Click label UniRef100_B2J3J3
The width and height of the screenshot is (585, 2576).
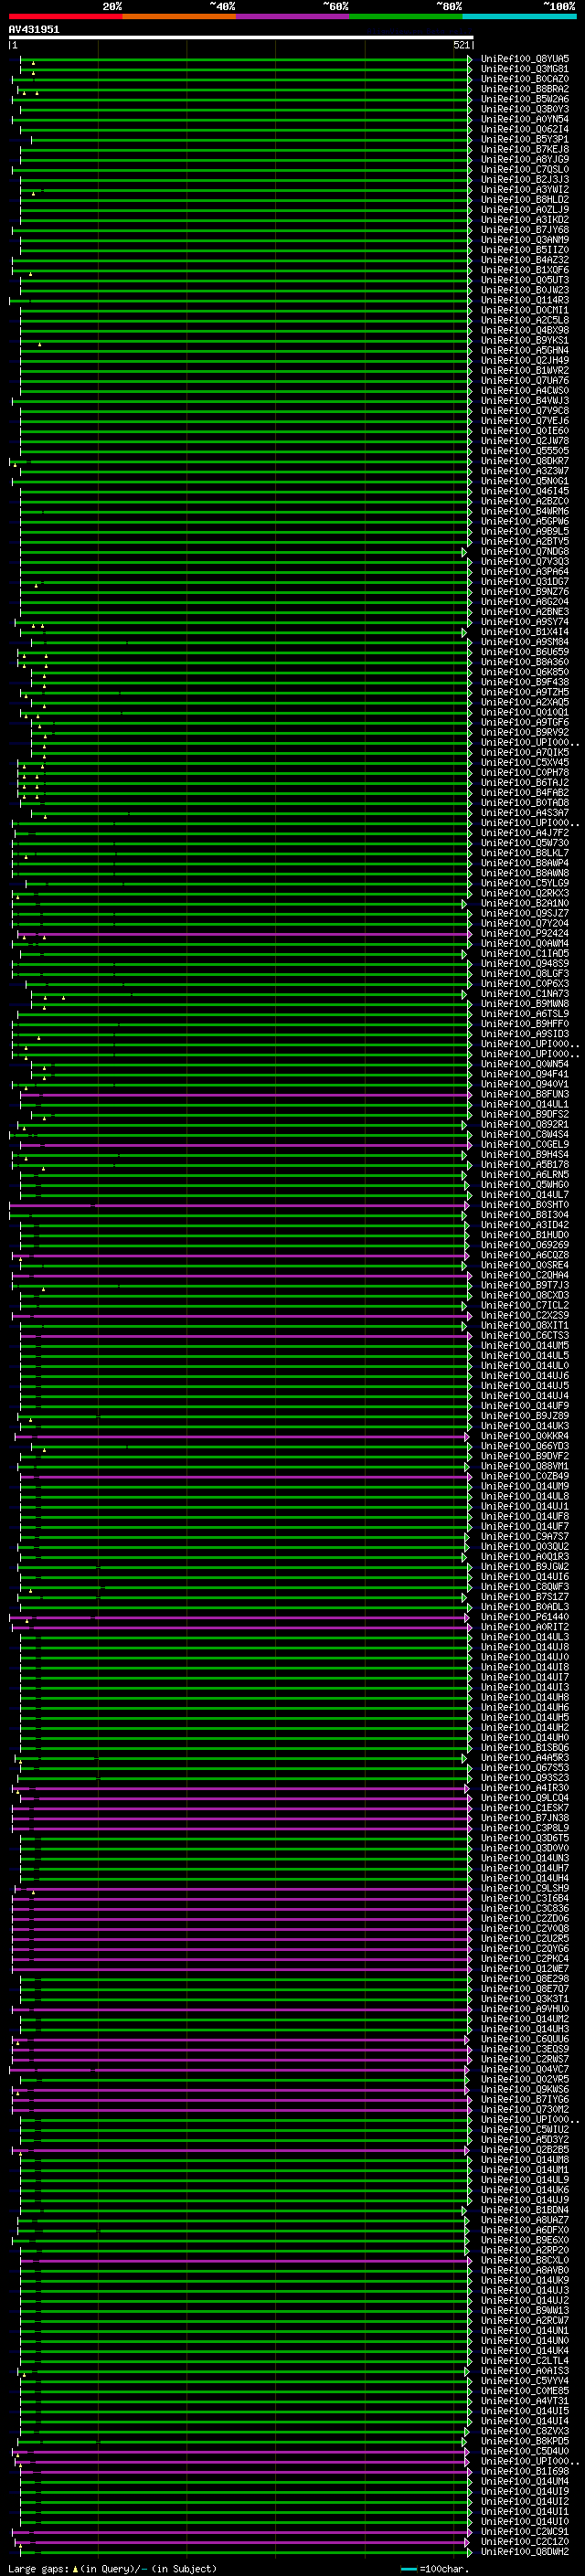click(x=525, y=179)
